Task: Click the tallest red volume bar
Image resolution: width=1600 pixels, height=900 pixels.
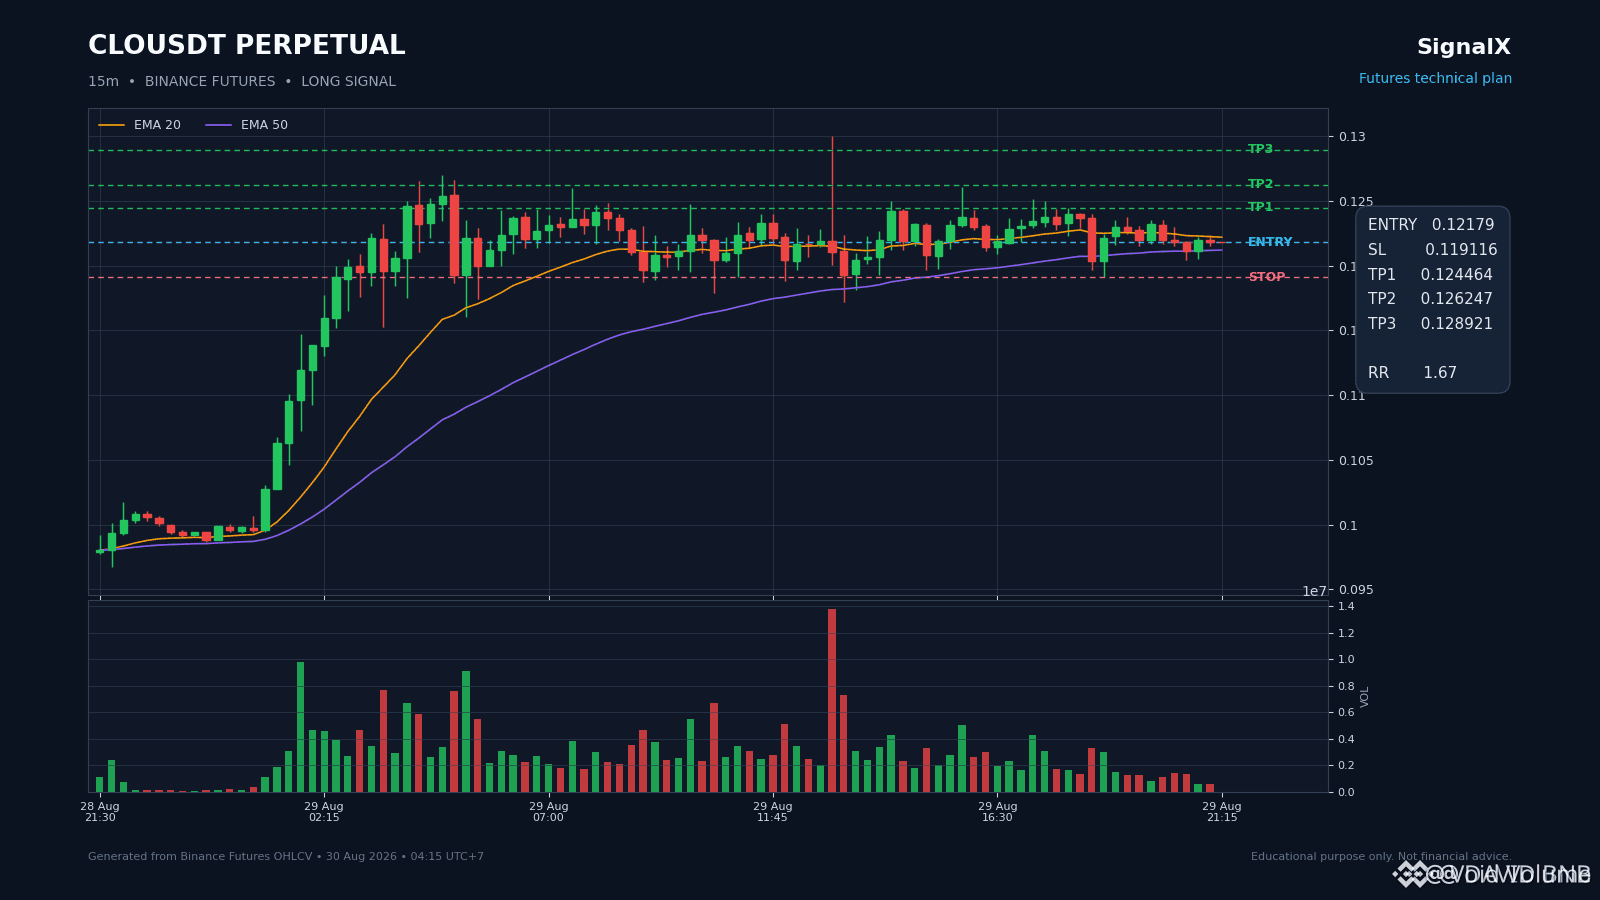Action: (x=832, y=700)
